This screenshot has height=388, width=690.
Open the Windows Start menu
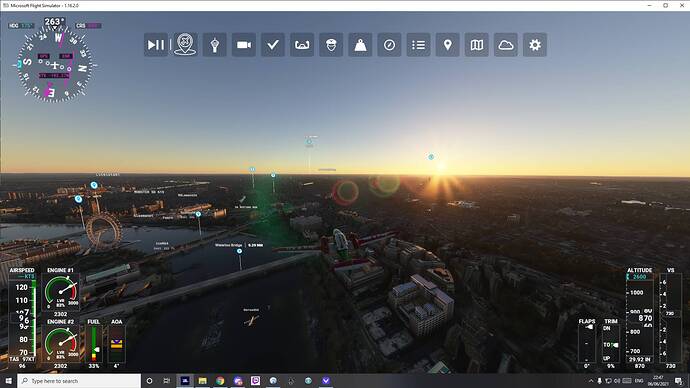pyautogui.click(x=8, y=381)
